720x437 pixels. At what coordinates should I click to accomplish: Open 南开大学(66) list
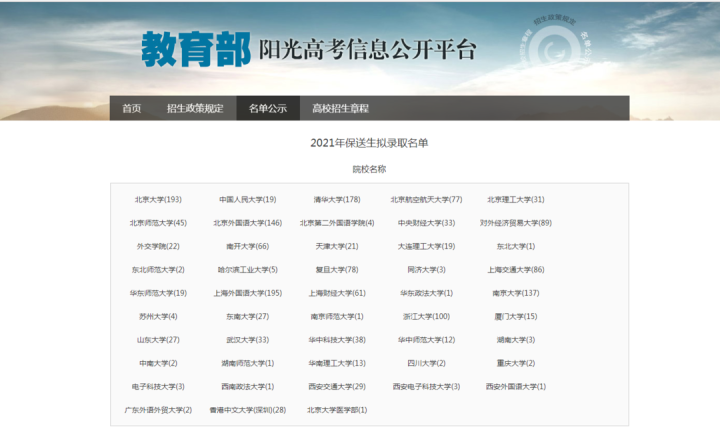(x=248, y=246)
